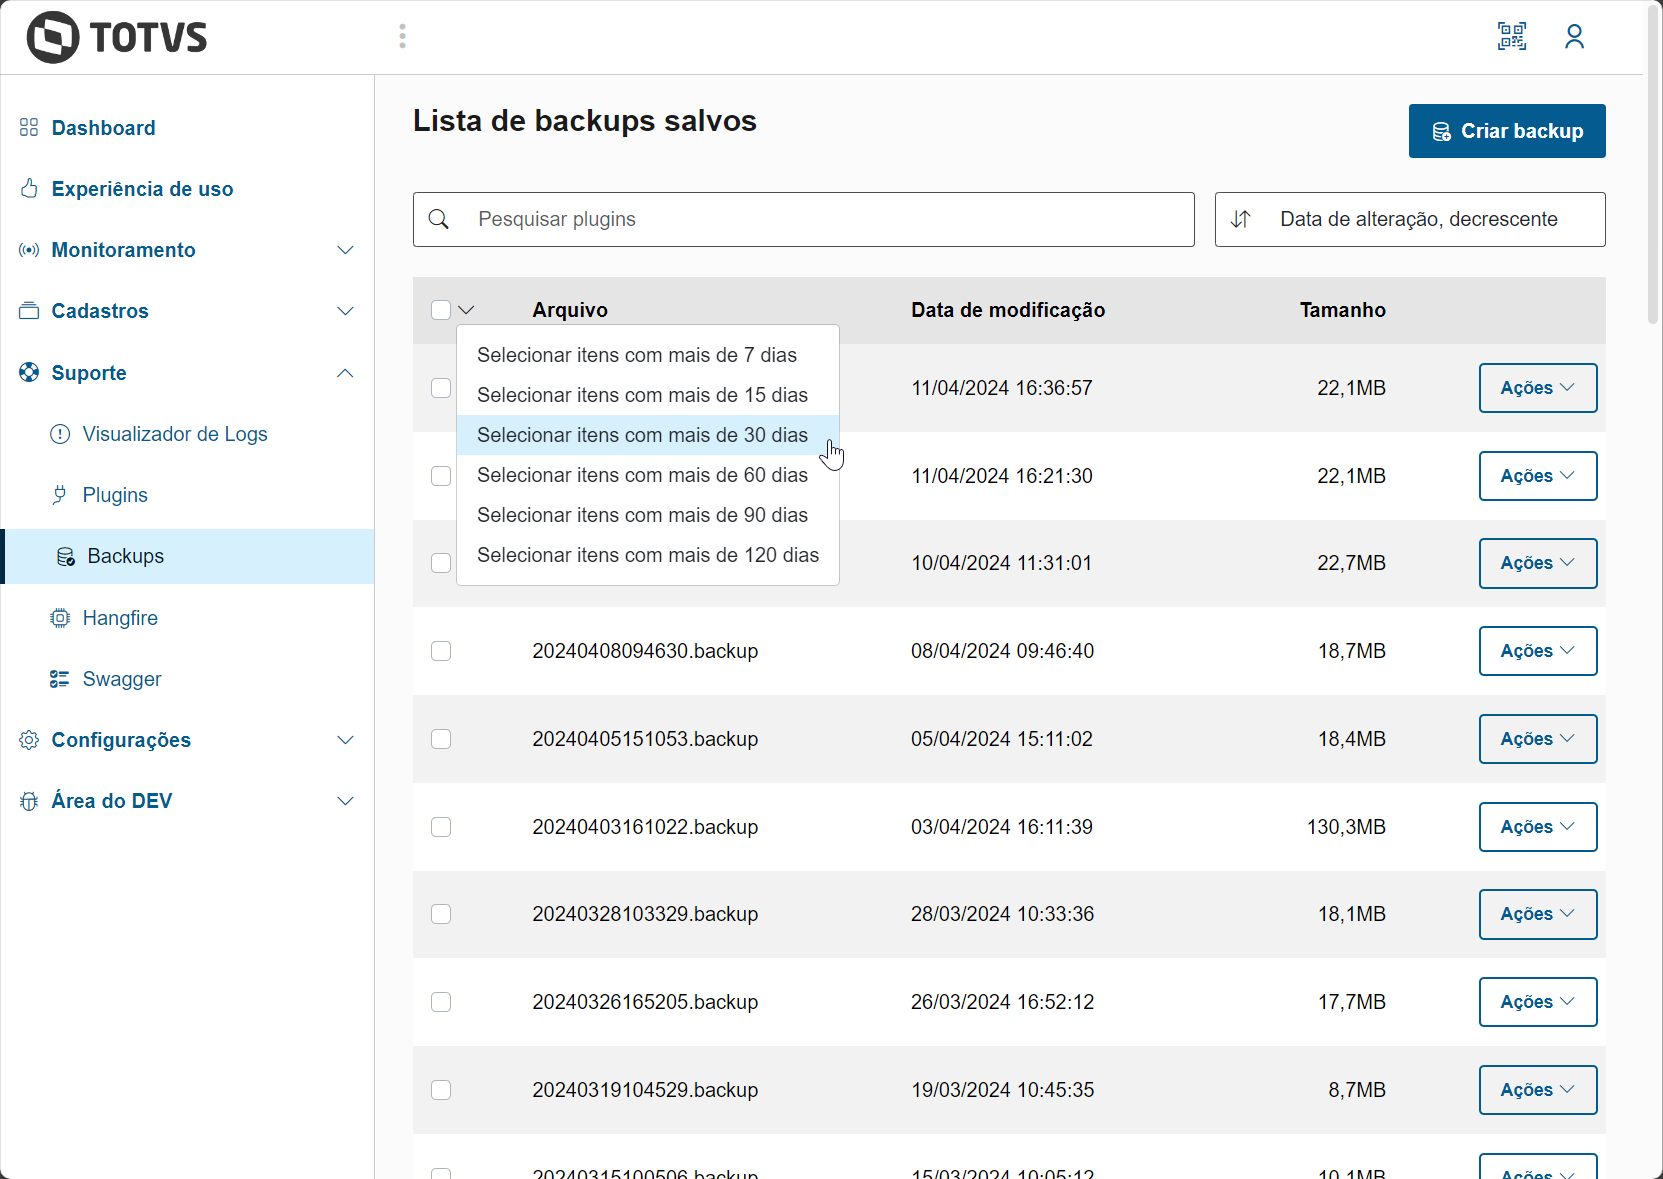The image size is (1663, 1179).
Task: Open the three-dot menu near the top
Action: click(x=402, y=36)
